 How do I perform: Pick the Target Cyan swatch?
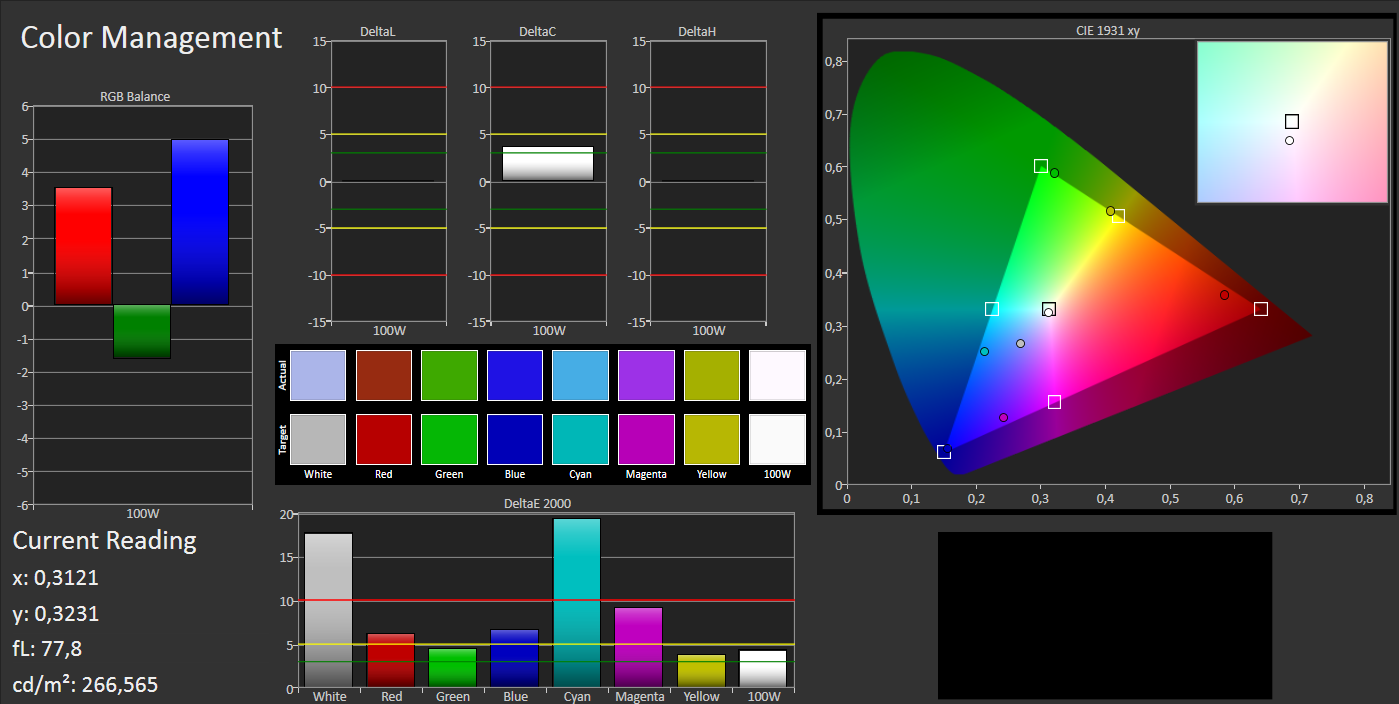tap(580, 439)
